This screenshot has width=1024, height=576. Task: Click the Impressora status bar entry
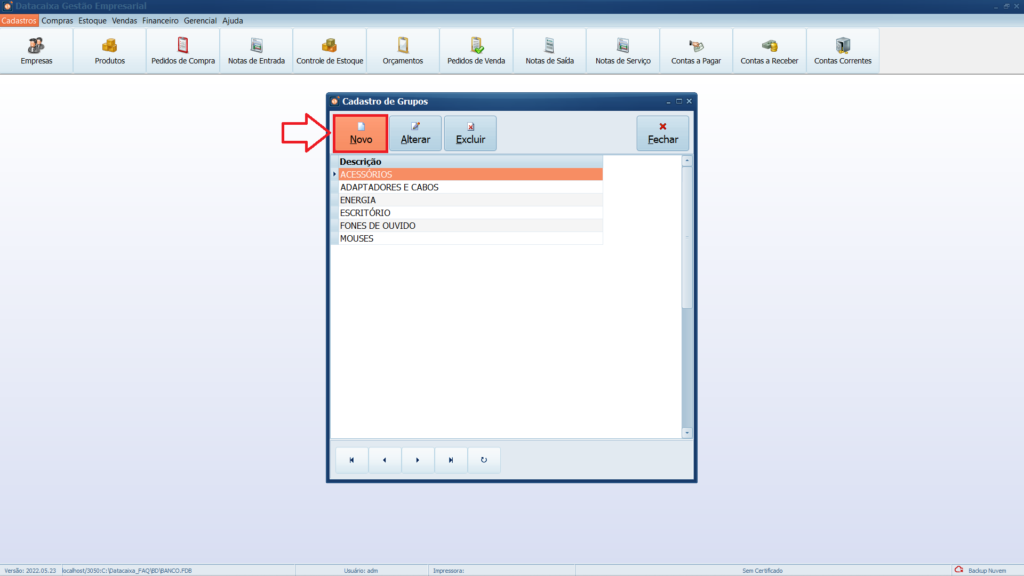(x=448, y=571)
